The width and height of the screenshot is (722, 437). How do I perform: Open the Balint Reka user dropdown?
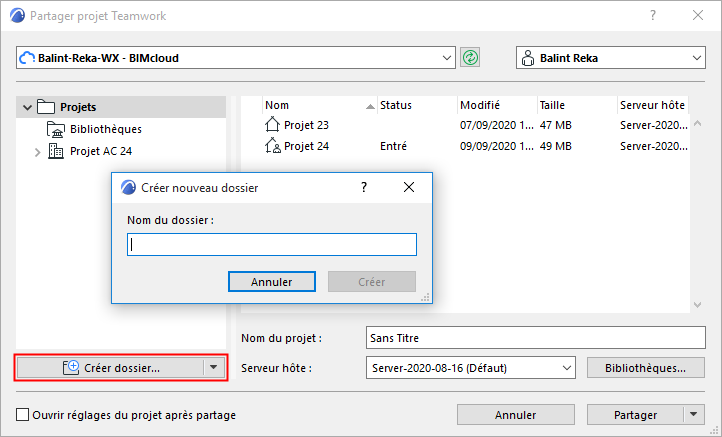tap(696, 58)
